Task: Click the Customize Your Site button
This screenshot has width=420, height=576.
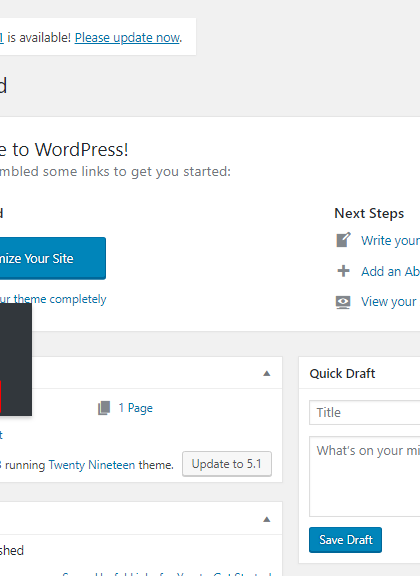Action: click(x=53, y=258)
